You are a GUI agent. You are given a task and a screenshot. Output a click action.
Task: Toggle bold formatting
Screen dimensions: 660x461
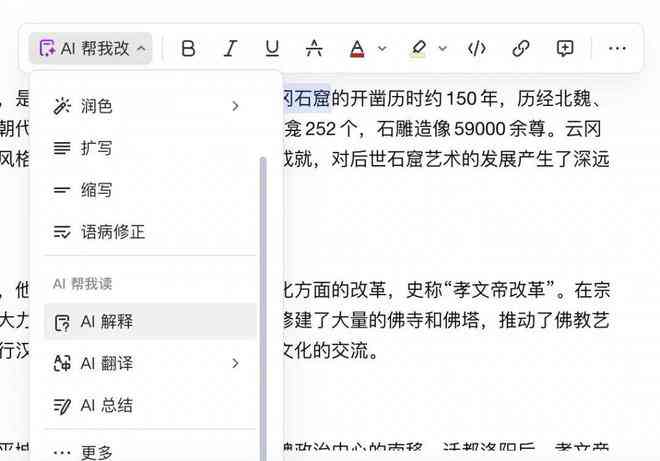[188, 49]
